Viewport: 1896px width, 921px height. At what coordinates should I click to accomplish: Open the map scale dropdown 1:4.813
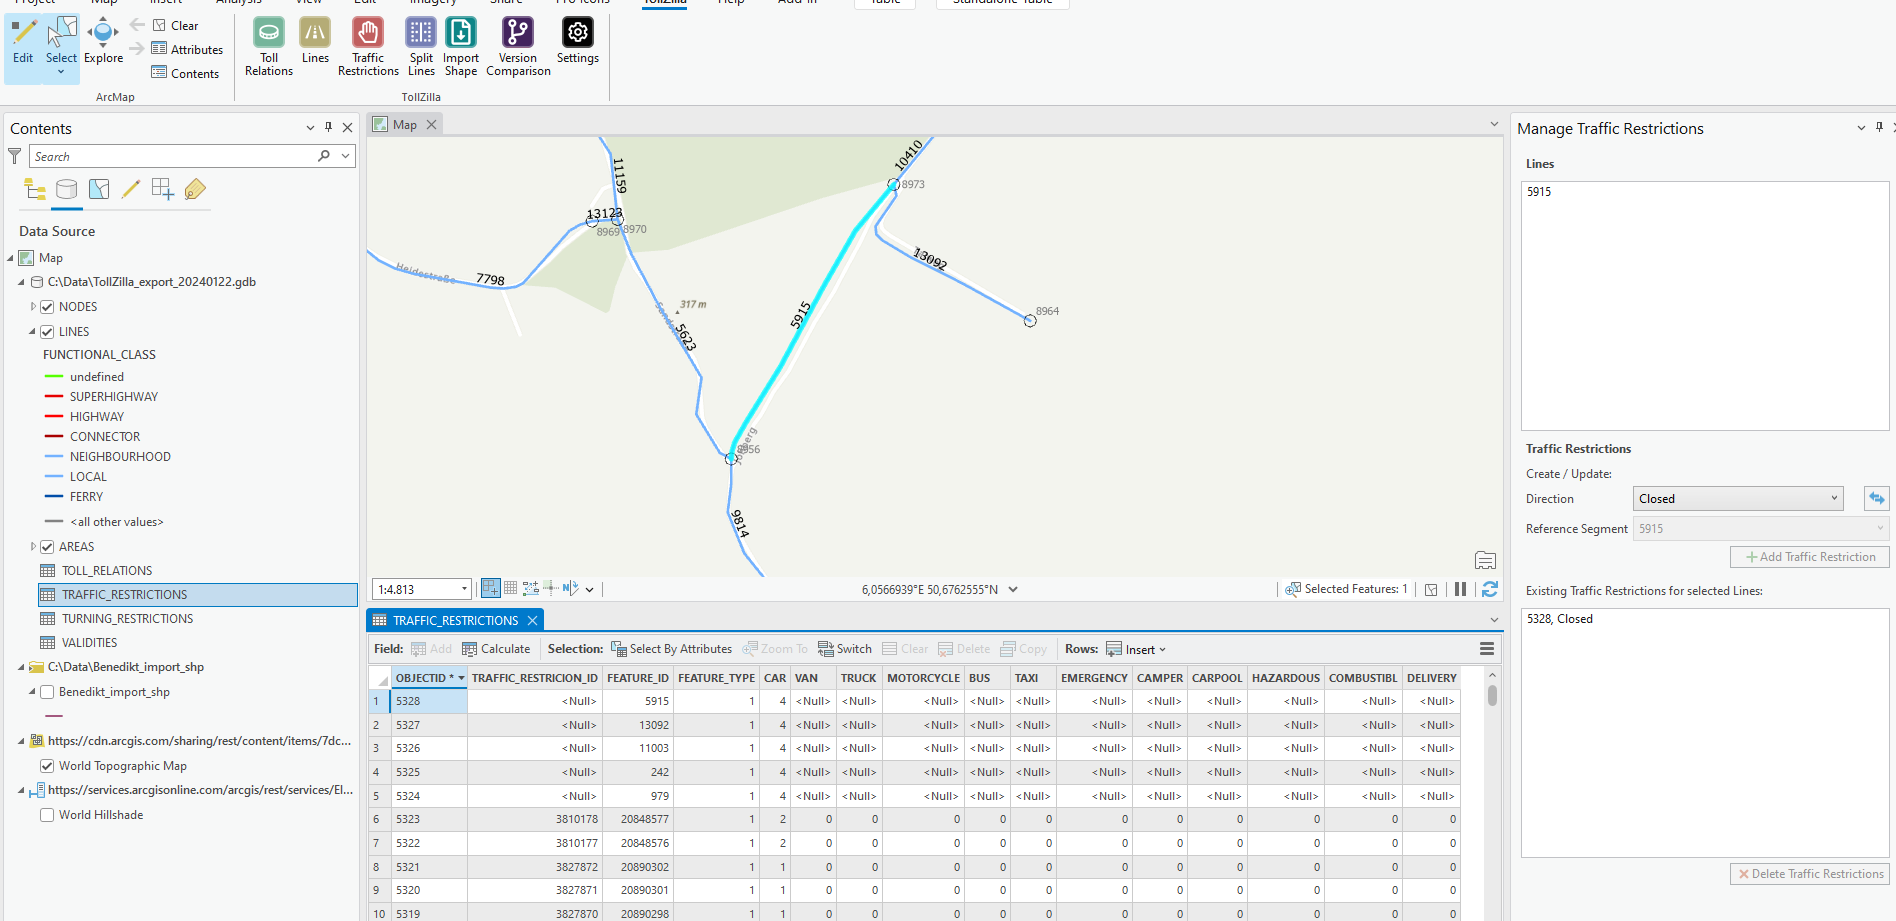tap(464, 589)
